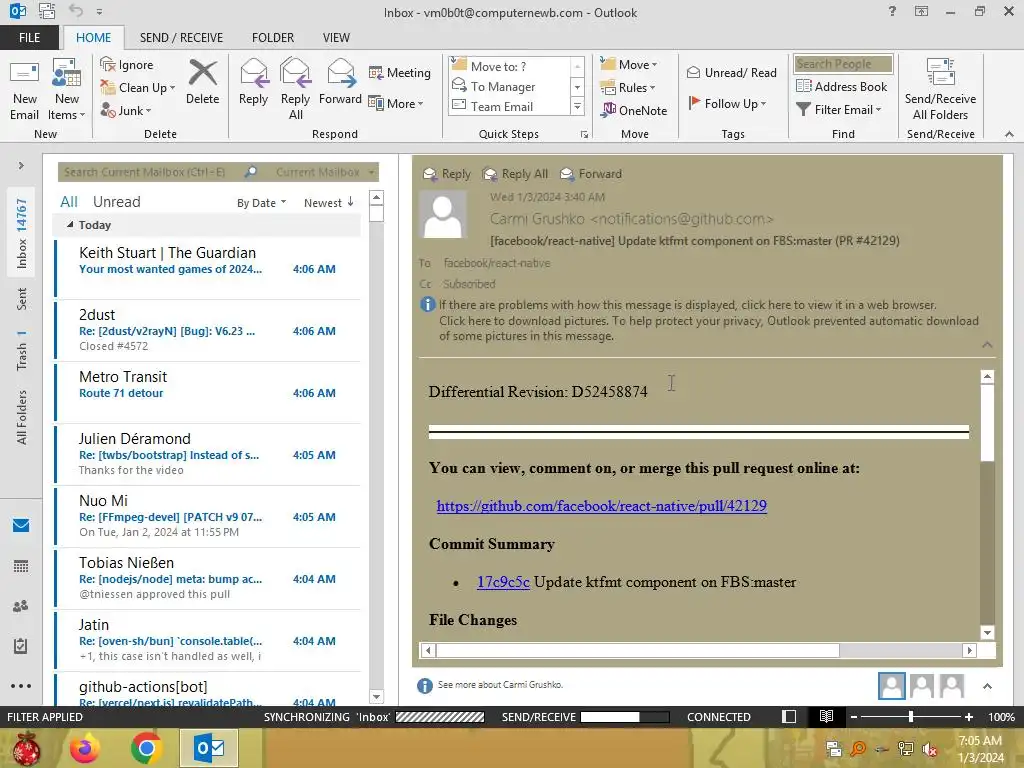Viewport: 1024px width, 768px height.
Task: Click the ribbon Reply button
Action: (x=253, y=82)
